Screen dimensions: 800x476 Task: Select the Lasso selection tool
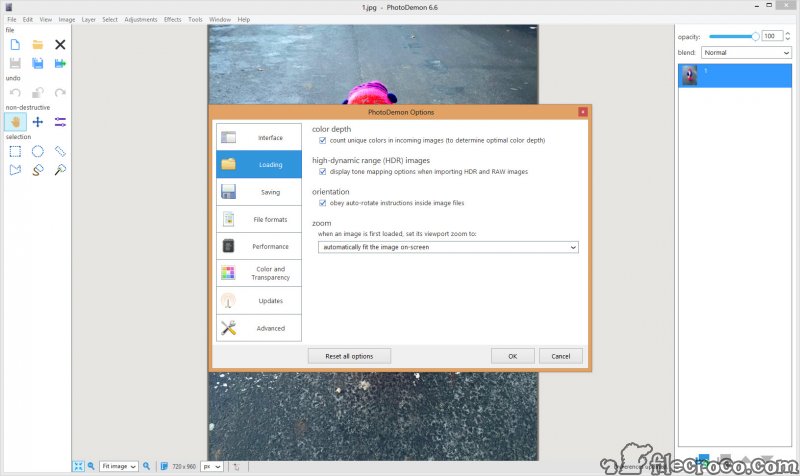pos(38,170)
